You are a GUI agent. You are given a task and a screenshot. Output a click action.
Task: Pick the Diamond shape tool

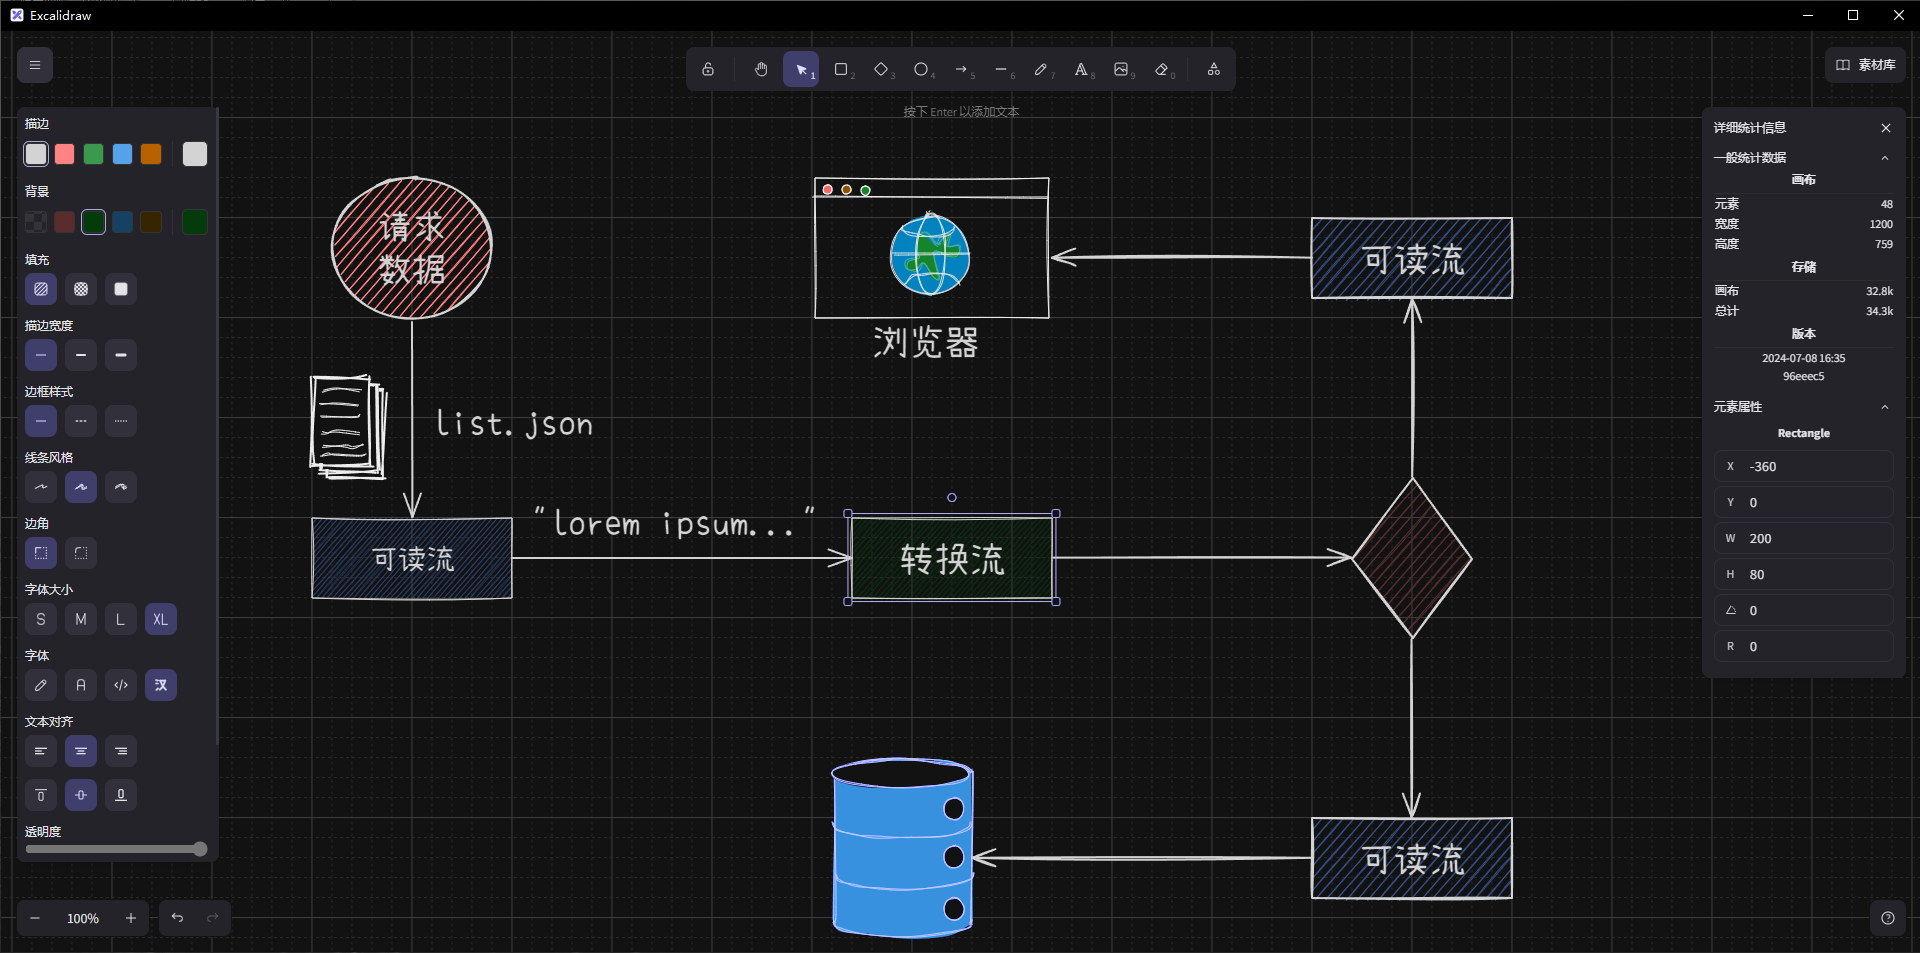pos(881,69)
